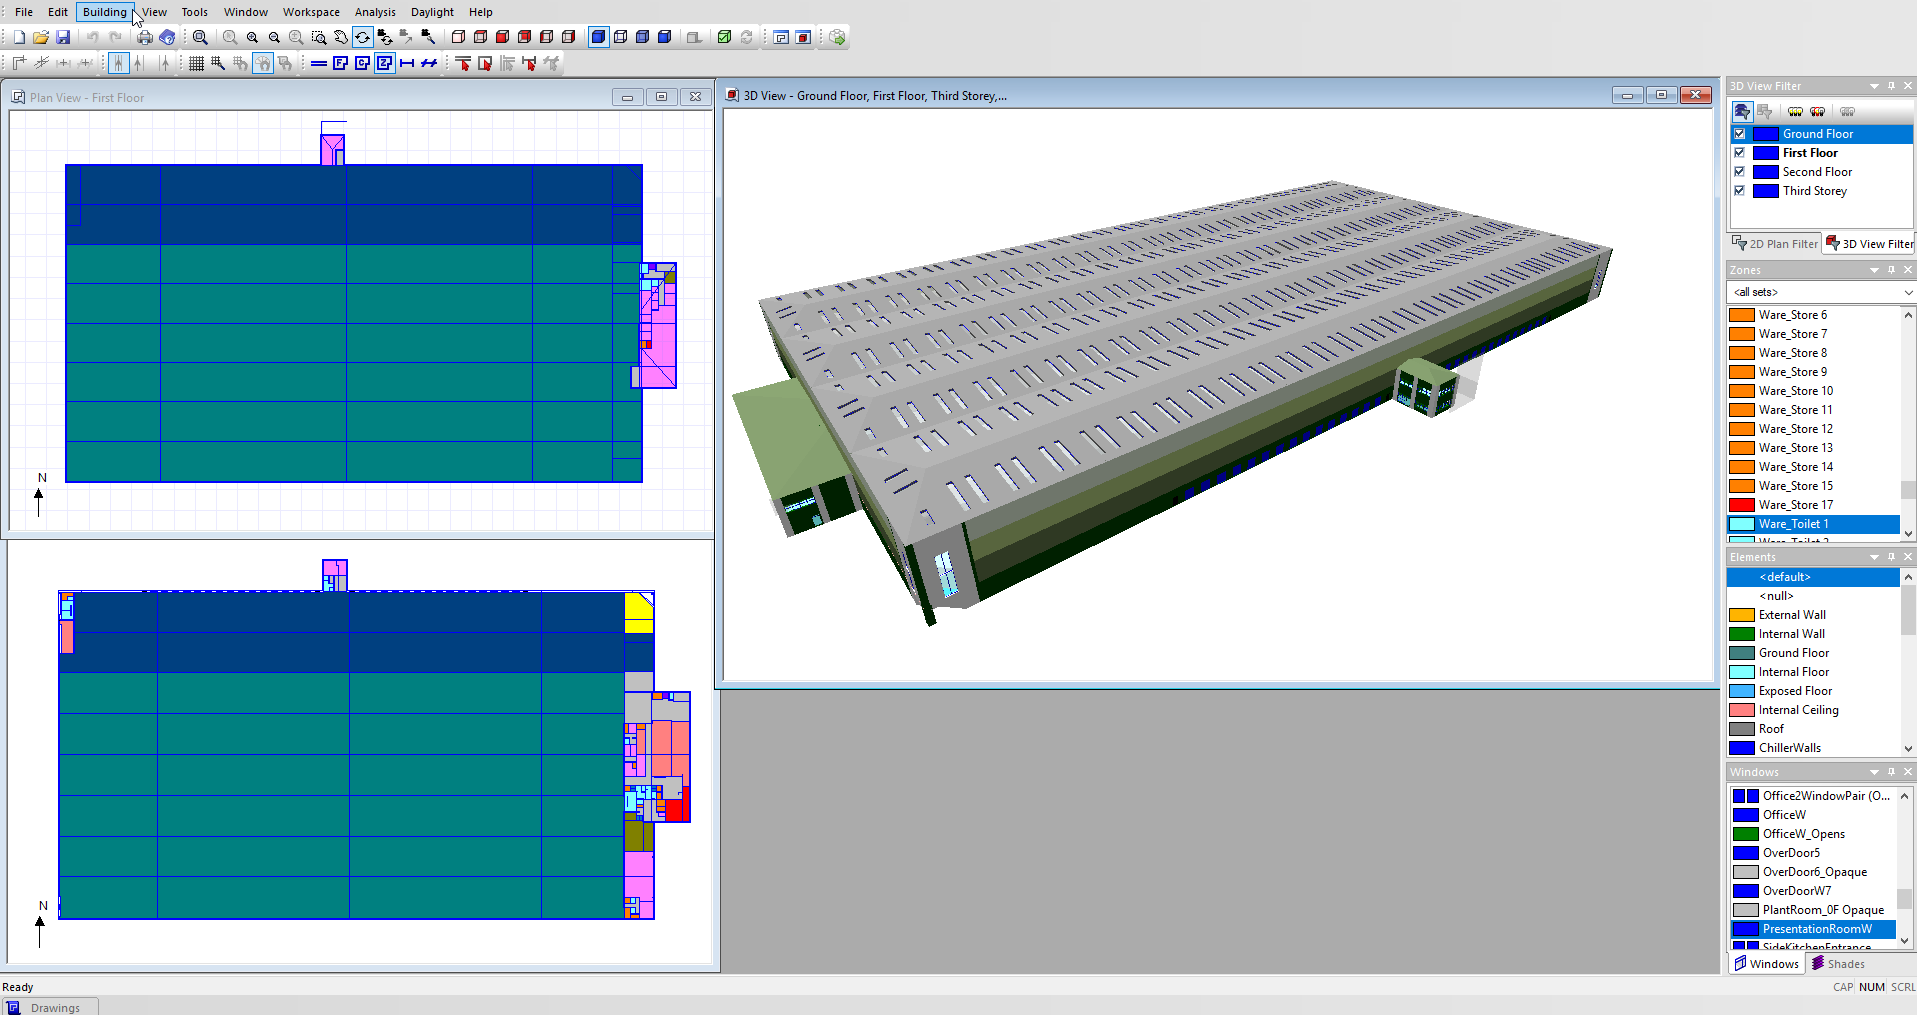Uncheck the First Floor checkbox
Screen dimensions: 1917x1015
(x=1740, y=153)
